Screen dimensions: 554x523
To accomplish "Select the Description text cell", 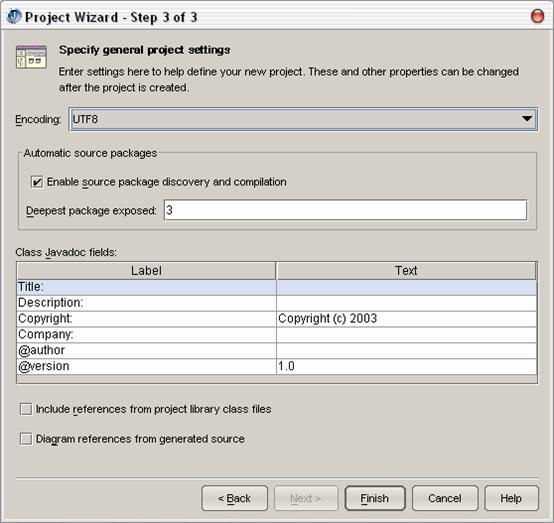I will [406, 303].
